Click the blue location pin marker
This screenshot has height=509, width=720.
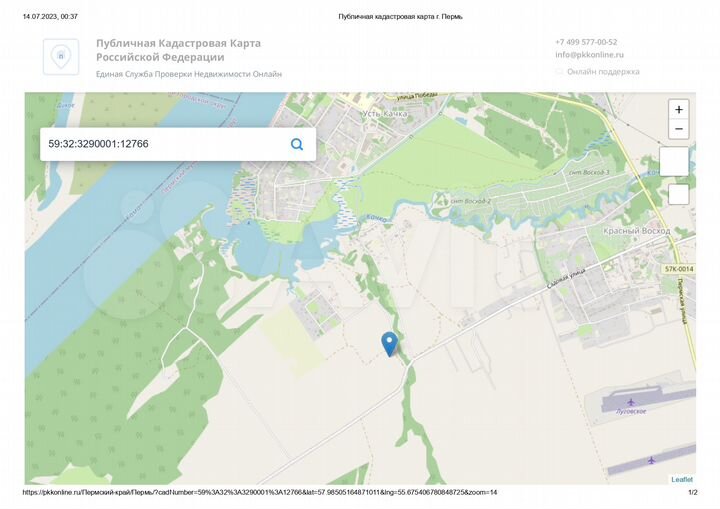pos(390,344)
